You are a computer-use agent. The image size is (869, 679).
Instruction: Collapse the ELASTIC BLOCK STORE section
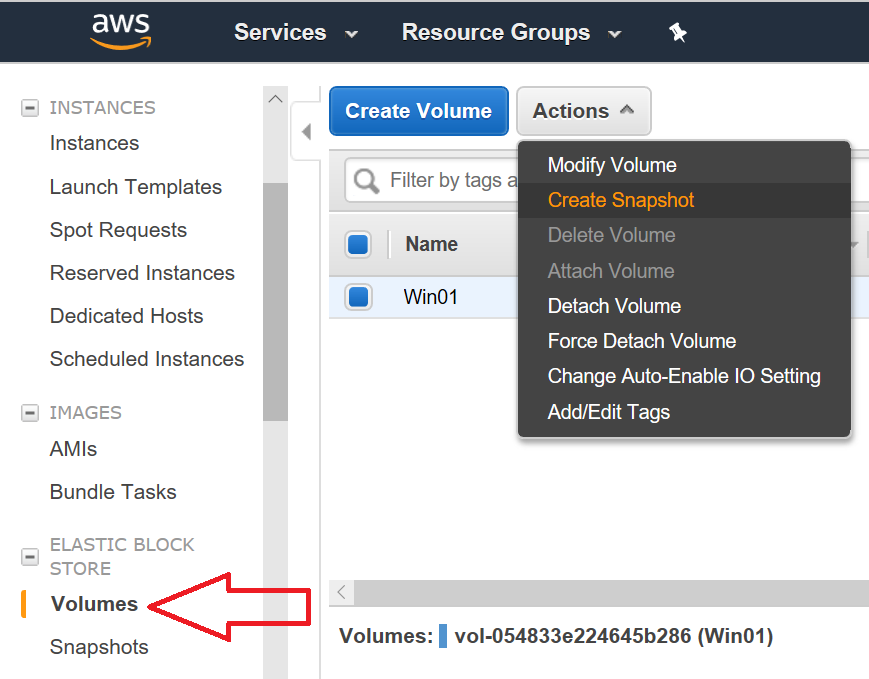click(30, 557)
